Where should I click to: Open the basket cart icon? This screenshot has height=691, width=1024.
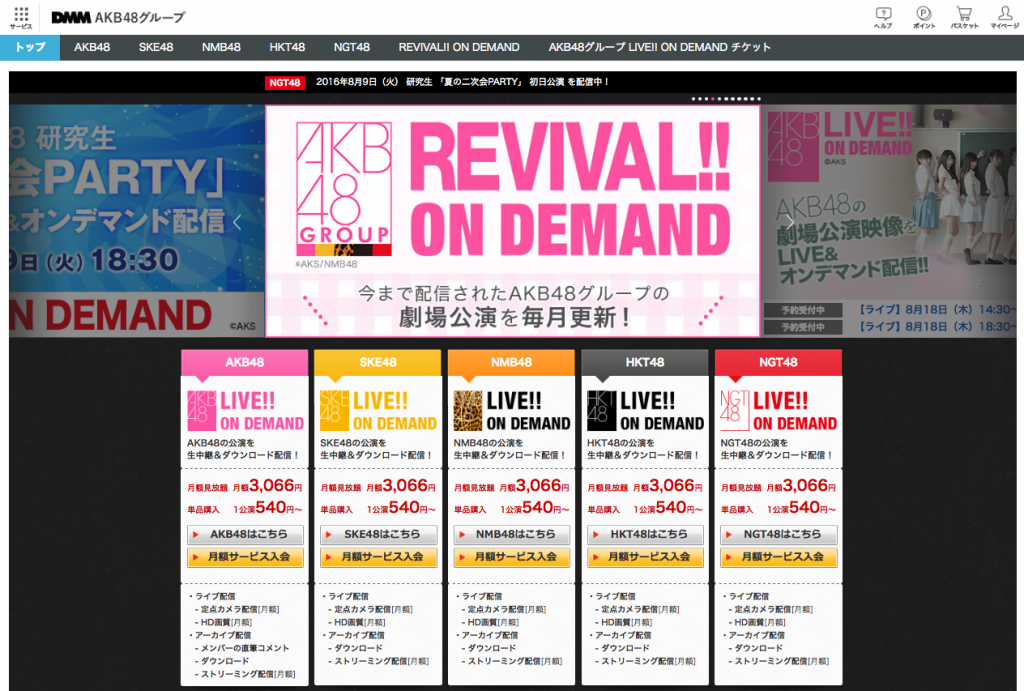pyautogui.click(x=964, y=17)
